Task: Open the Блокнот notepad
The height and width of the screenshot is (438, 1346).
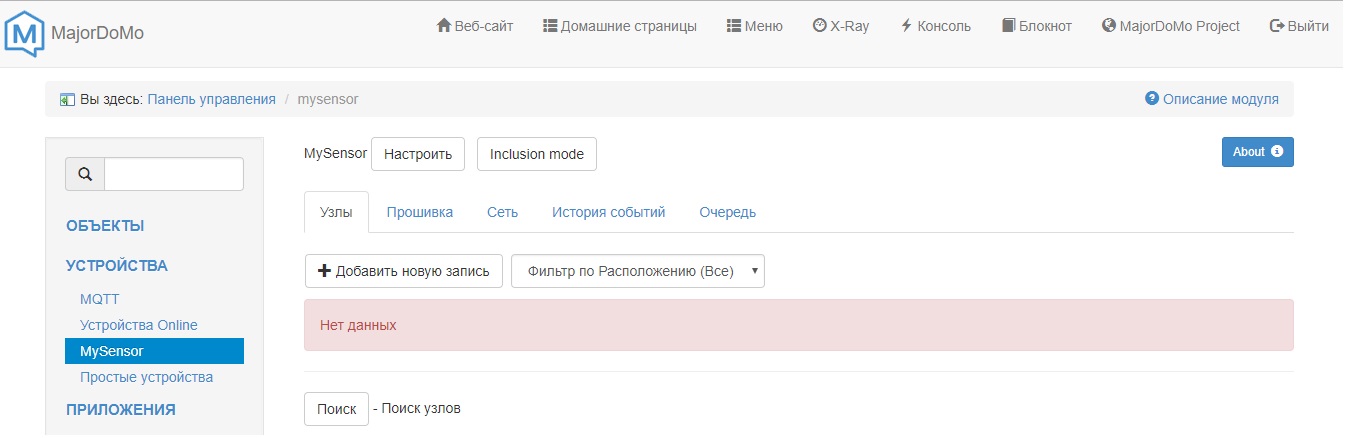Action: point(1036,26)
